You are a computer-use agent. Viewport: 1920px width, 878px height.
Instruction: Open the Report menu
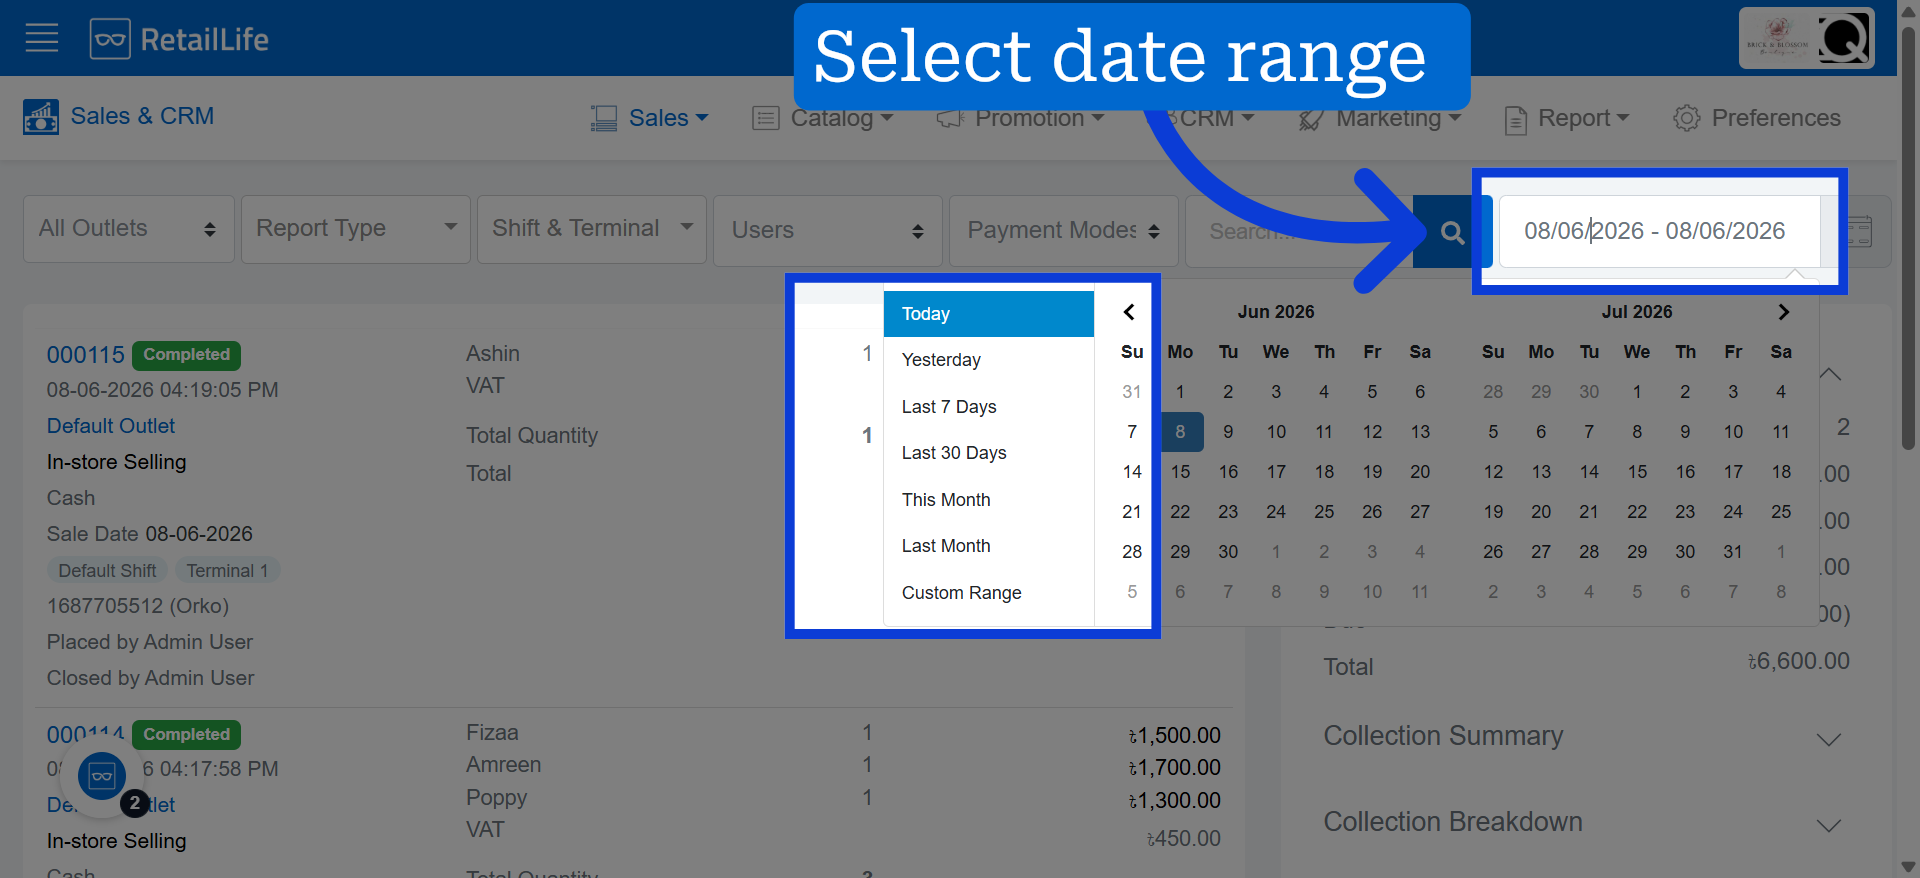pos(1567,118)
